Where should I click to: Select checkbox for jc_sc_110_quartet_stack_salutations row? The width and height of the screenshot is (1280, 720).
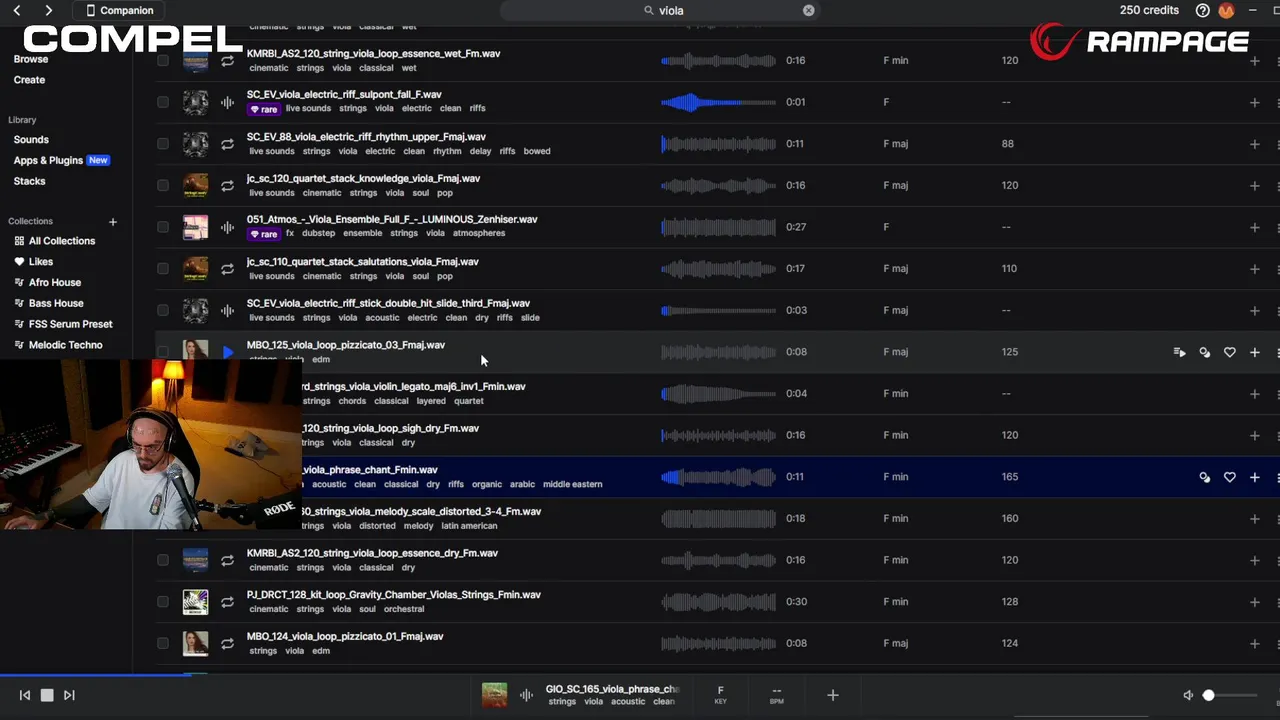(163, 269)
